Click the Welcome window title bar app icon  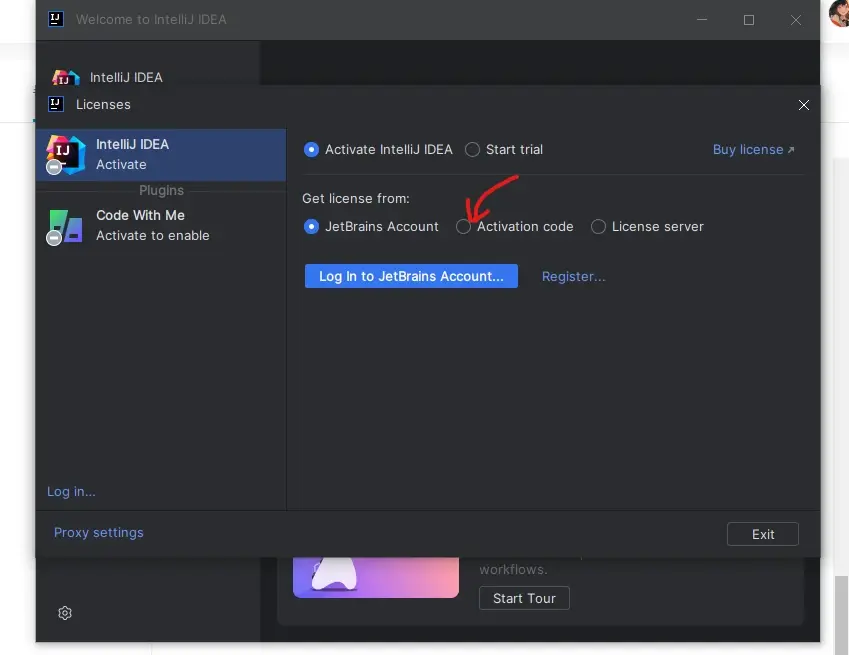point(56,19)
